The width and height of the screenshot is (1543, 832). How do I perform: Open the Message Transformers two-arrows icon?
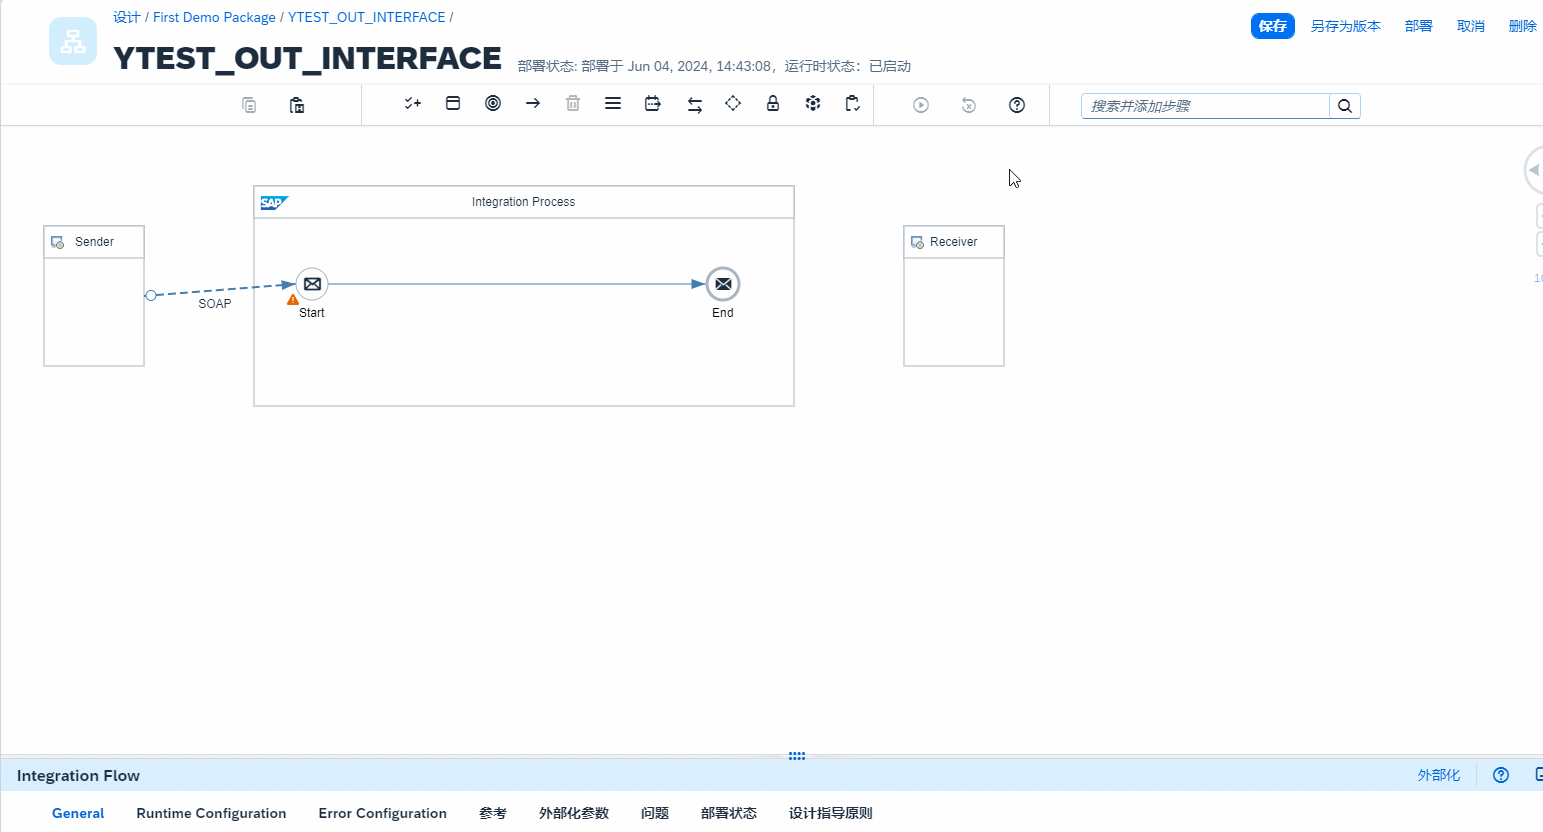[x=694, y=105]
